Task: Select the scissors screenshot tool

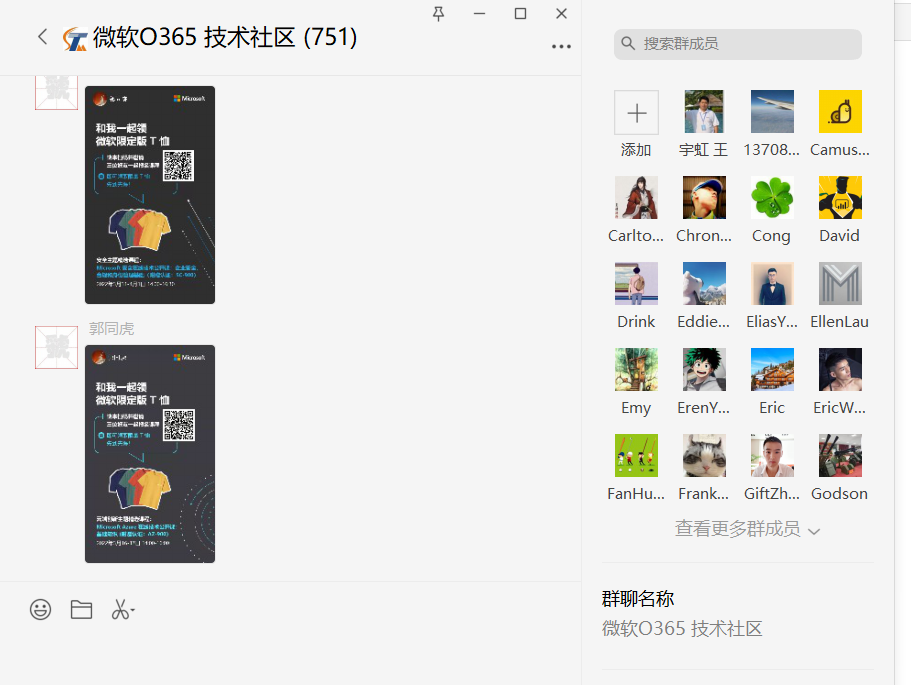Action: tap(120, 609)
